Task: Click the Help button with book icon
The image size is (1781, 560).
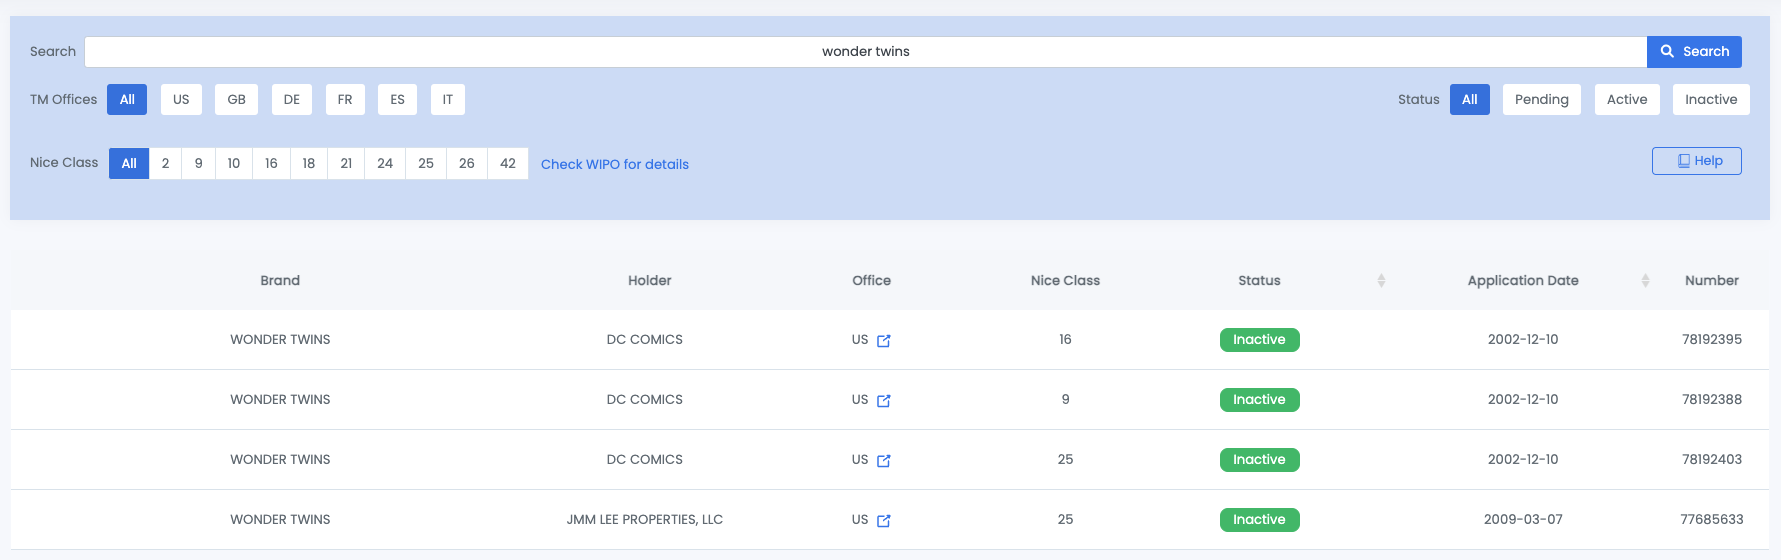Action: point(1696,161)
